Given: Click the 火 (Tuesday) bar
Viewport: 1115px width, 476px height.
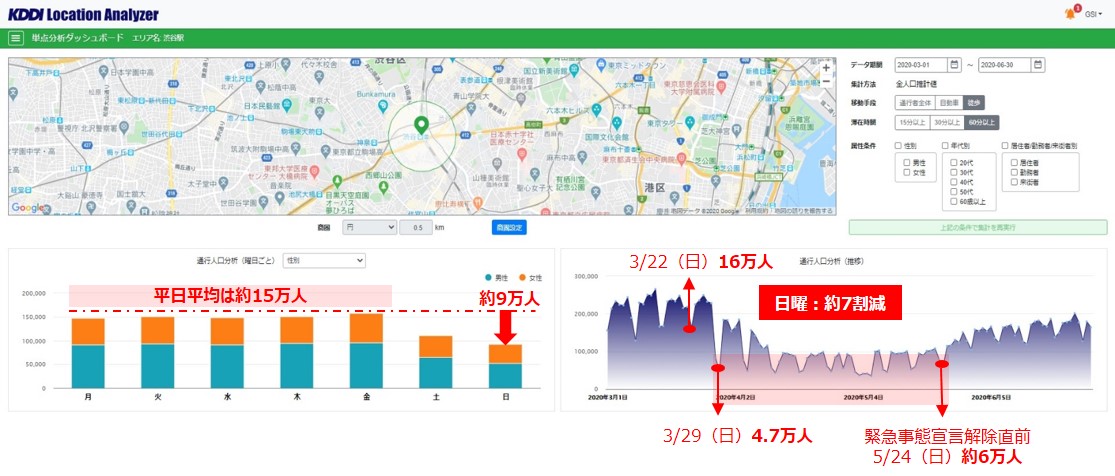Looking at the screenshot, I should point(157,353).
